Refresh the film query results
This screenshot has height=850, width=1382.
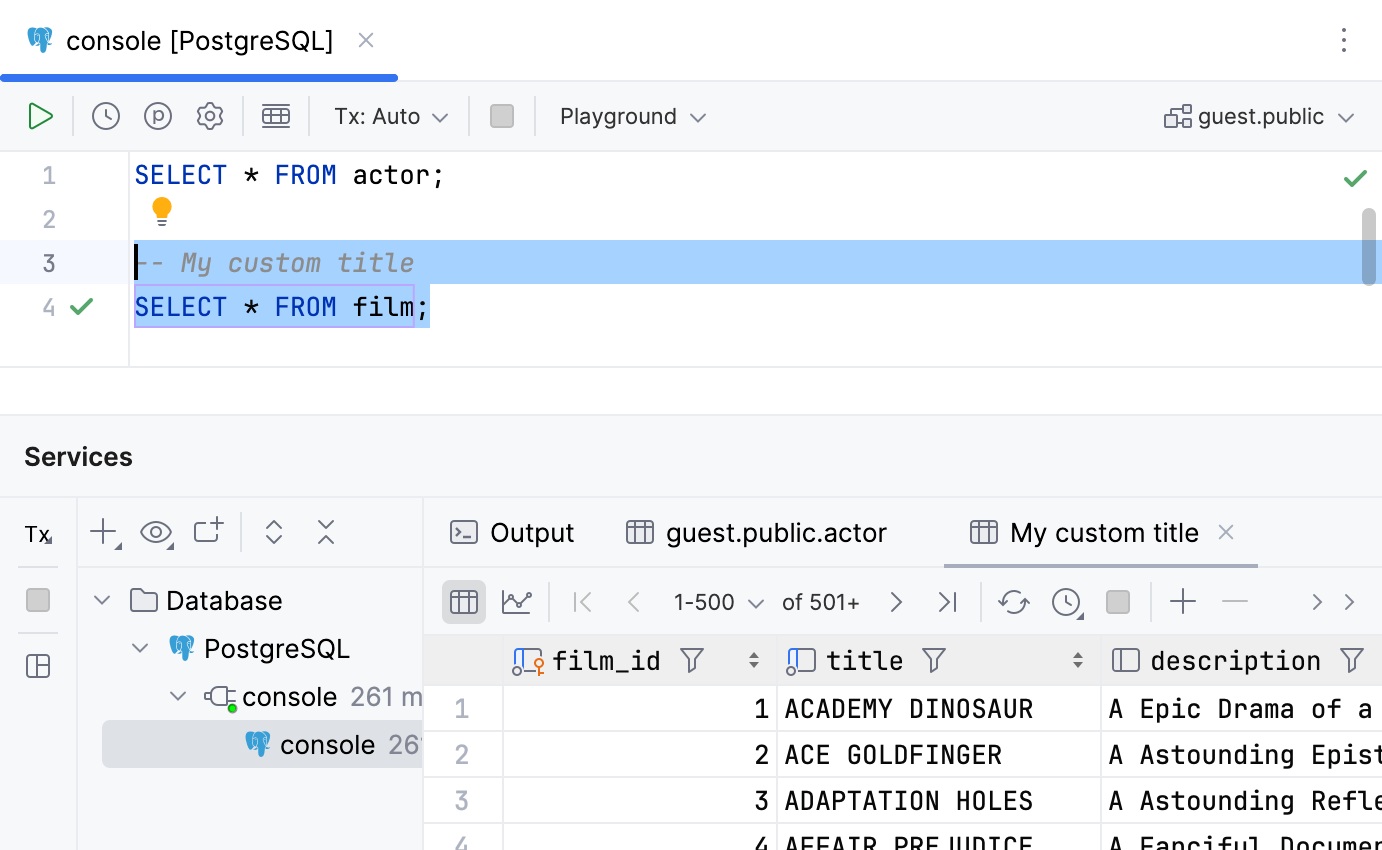click(1014, 601)
